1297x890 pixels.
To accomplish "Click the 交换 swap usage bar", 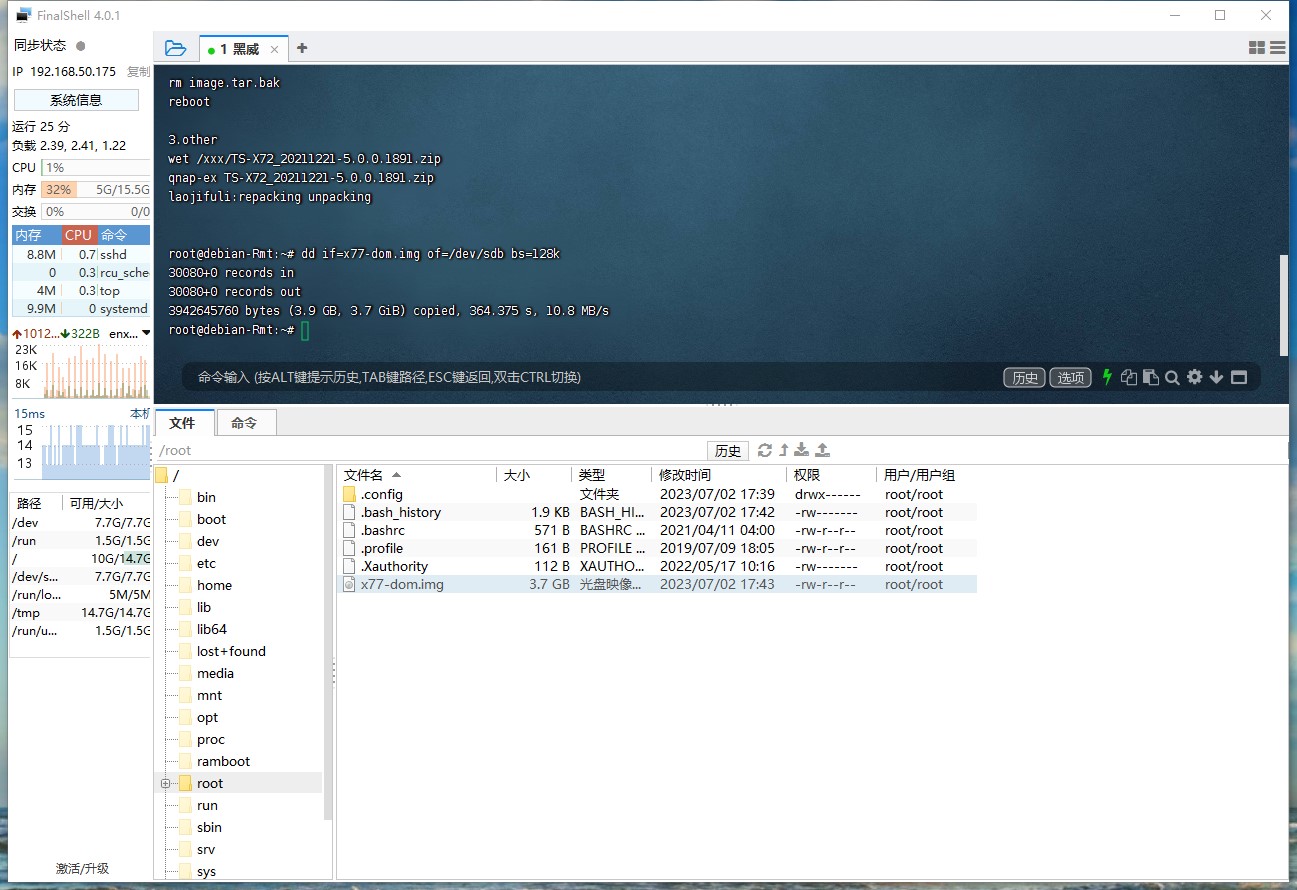I will (x=95, y=211).
